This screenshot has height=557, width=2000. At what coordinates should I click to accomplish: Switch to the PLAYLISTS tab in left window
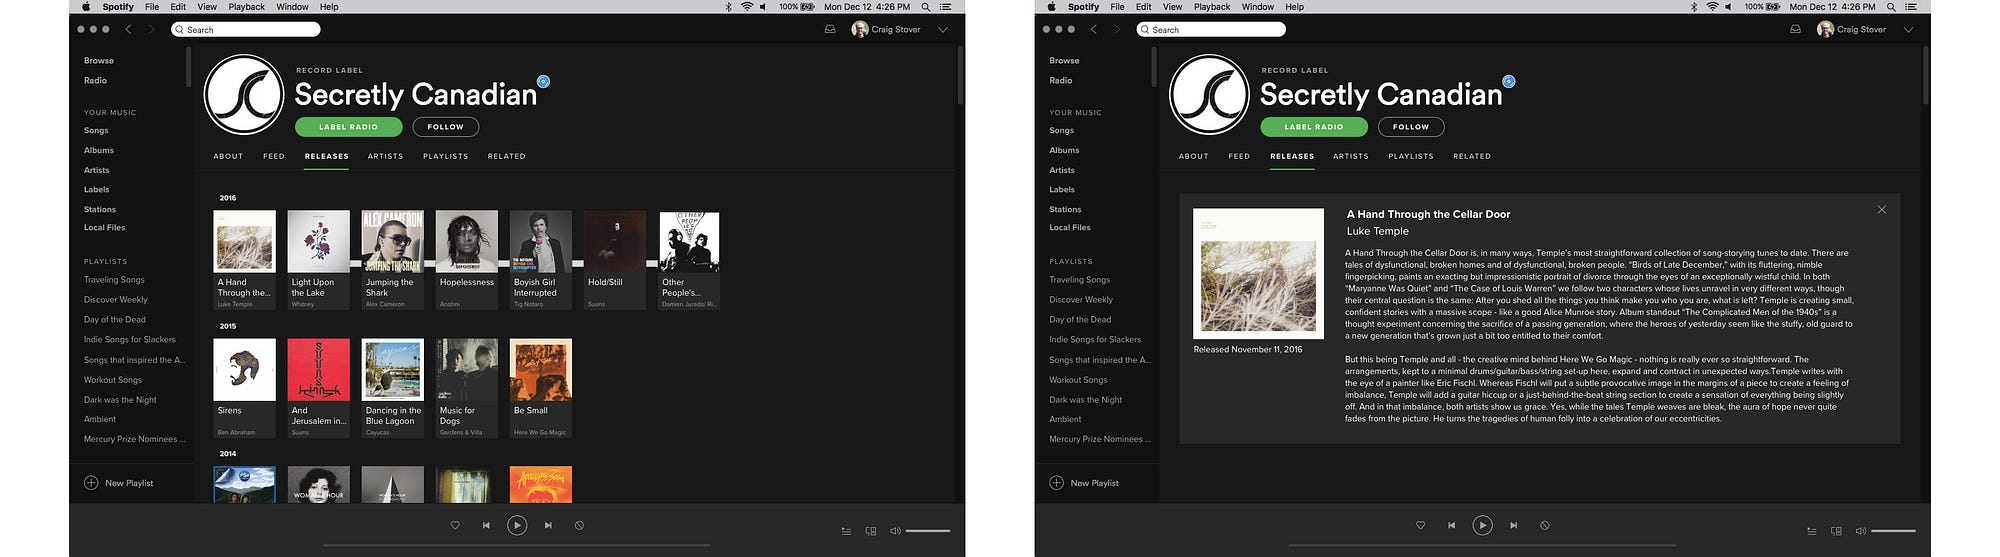tap(445, 156)
